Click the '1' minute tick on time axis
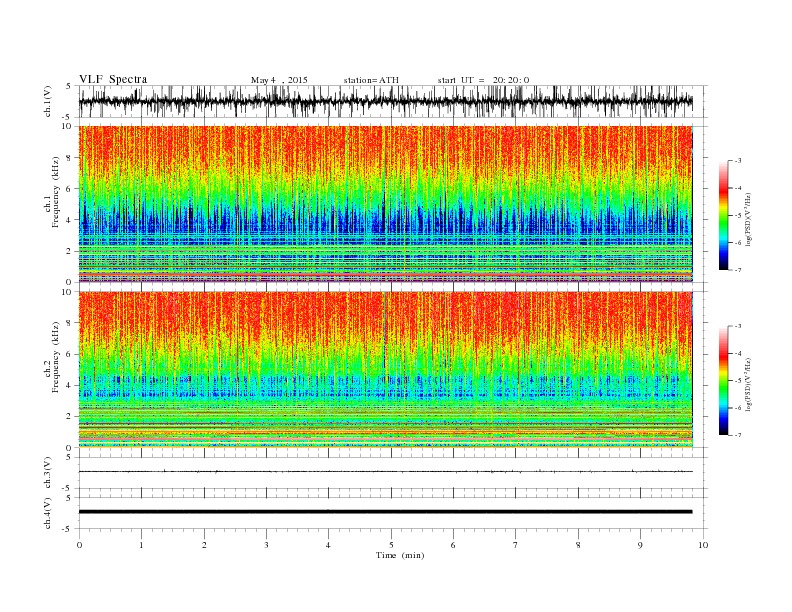The image size is (792, 612). point(141,545)
